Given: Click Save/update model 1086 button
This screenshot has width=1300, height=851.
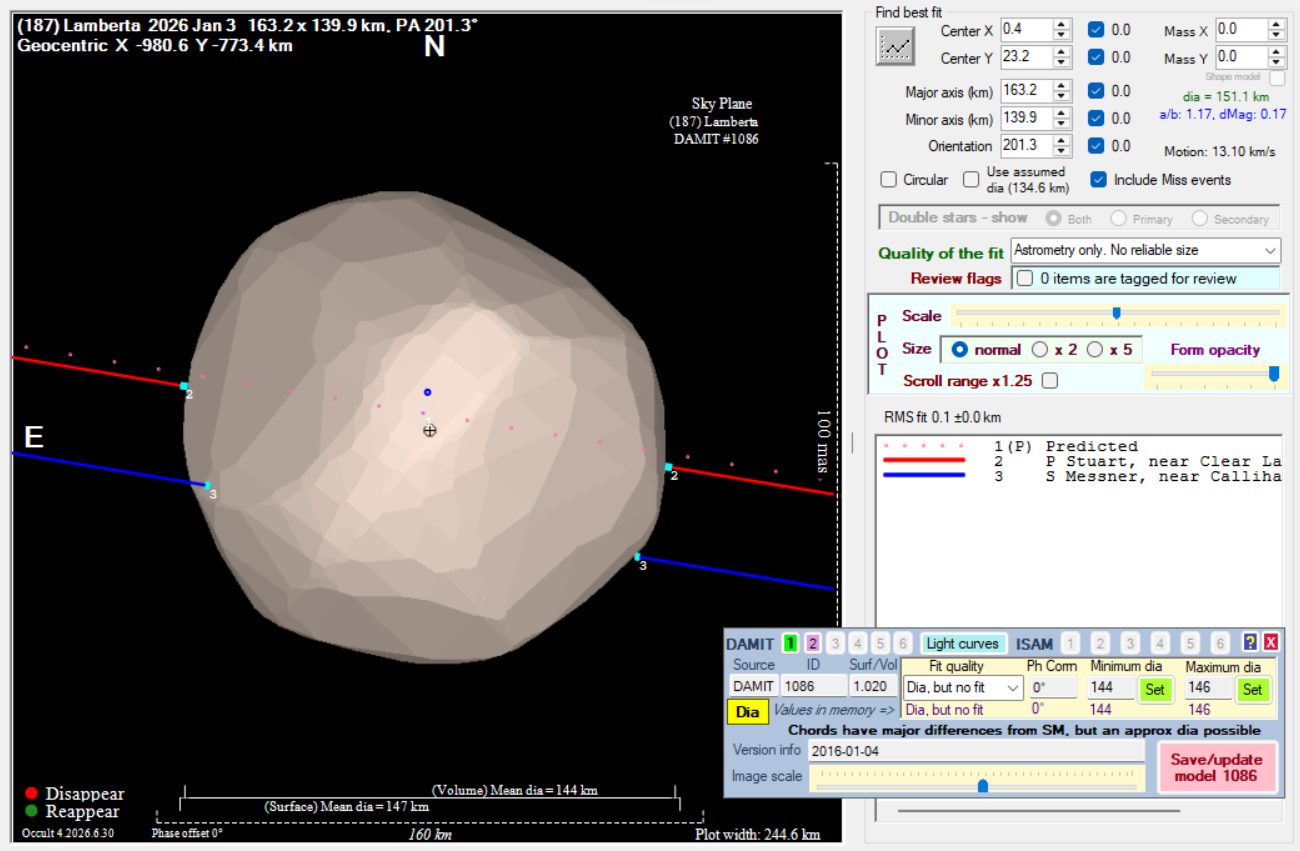Looking at the screenshot, I should tap(1216, 767).
